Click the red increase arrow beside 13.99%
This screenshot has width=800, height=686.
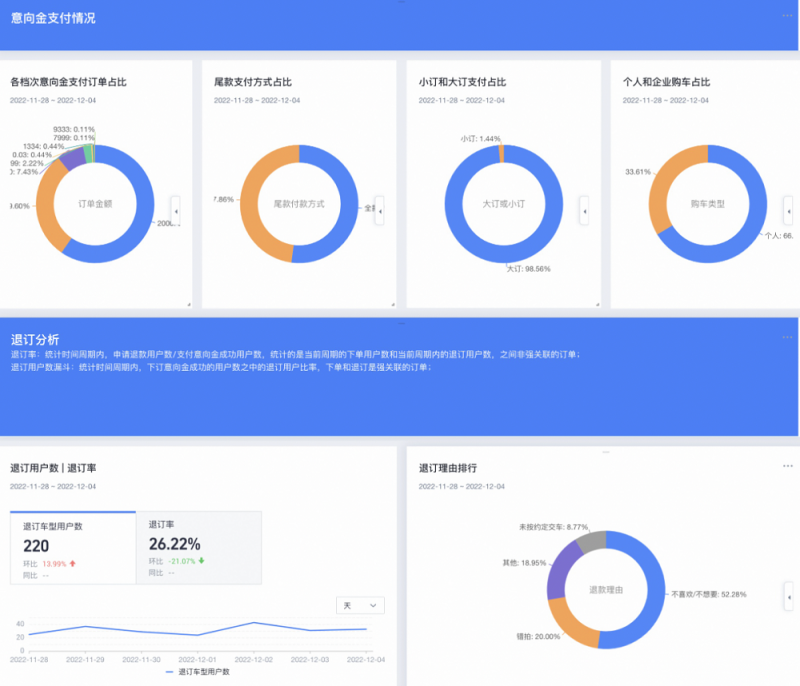72,561
